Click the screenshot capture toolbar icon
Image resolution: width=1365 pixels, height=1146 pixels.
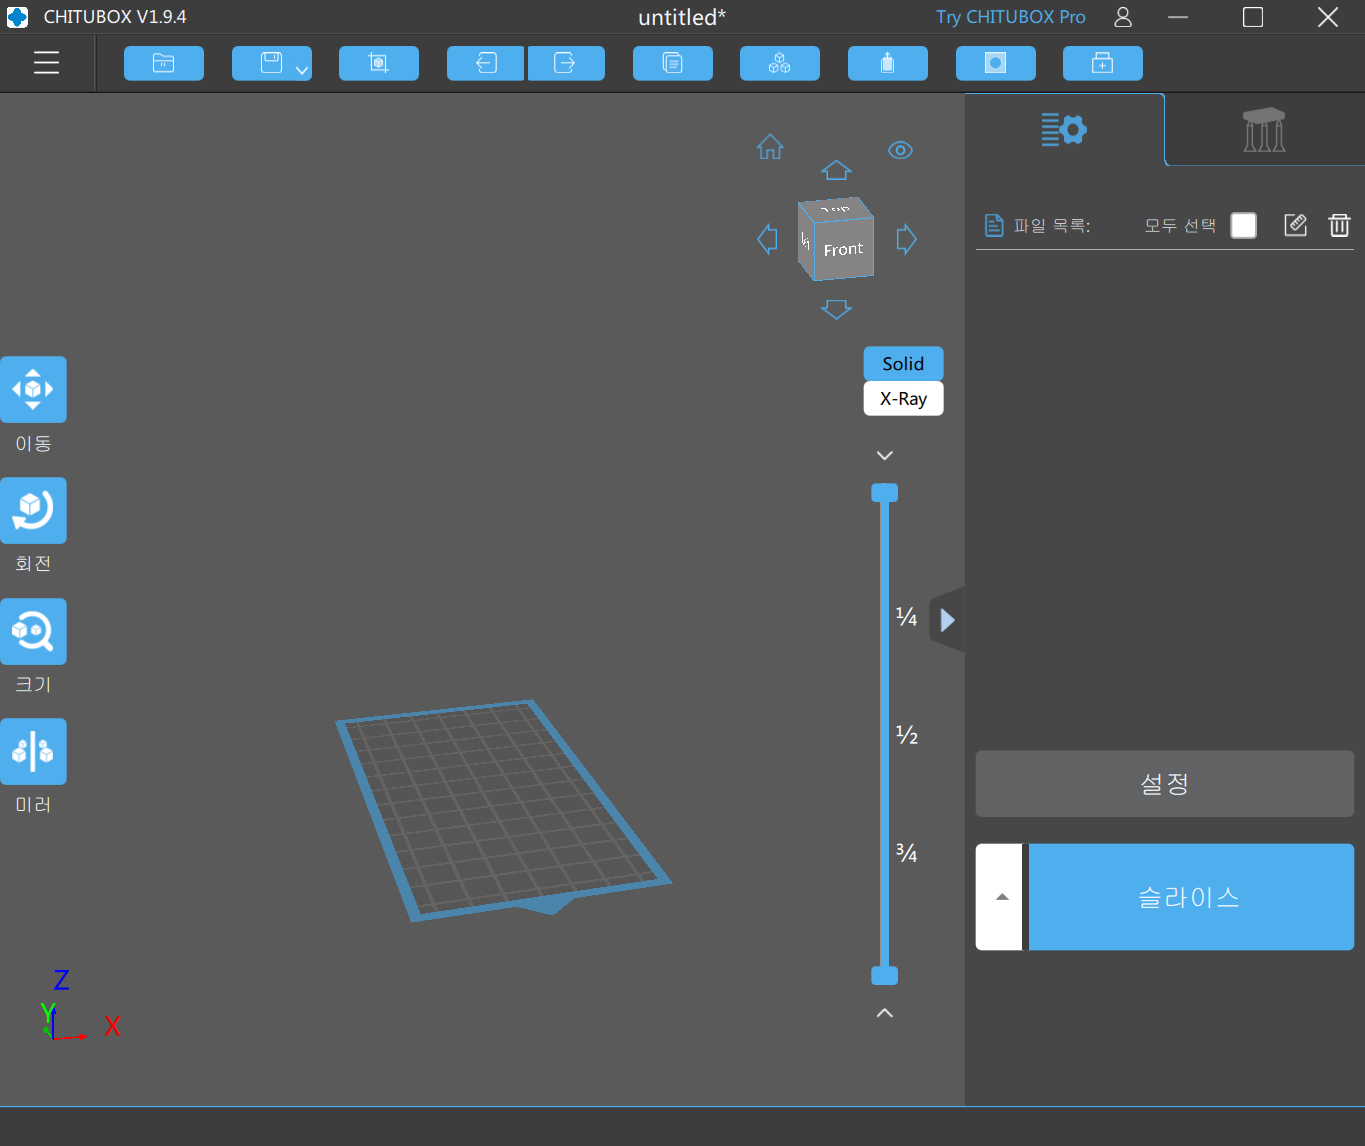(x=379, y=63)
